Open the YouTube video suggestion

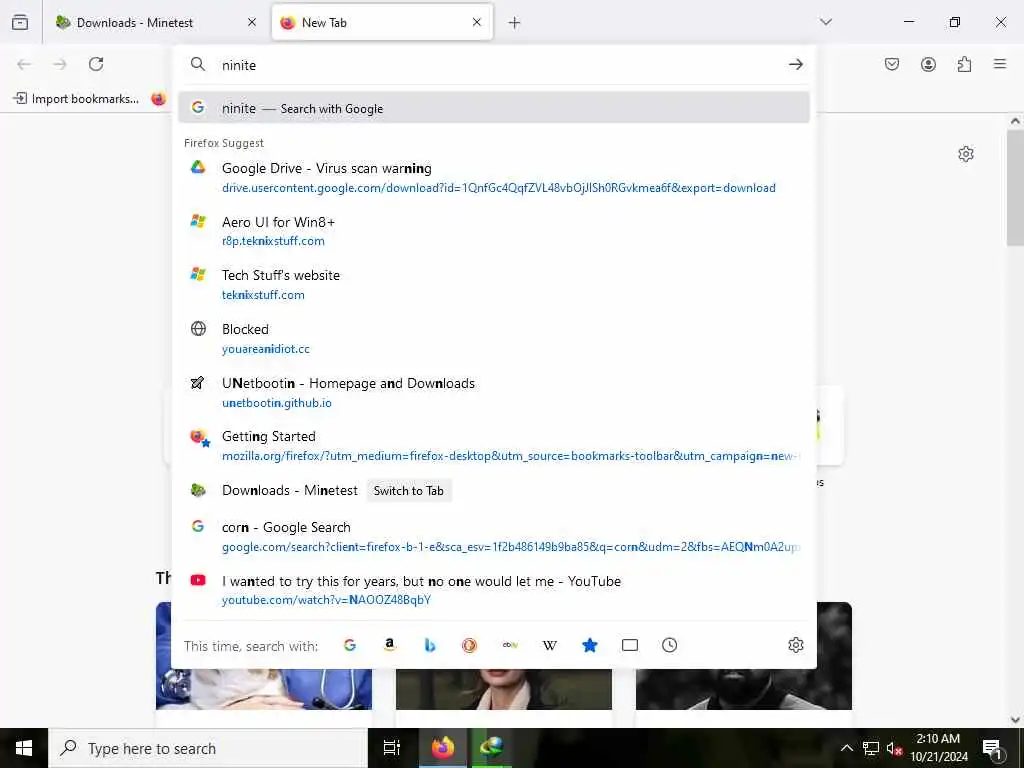494,590
